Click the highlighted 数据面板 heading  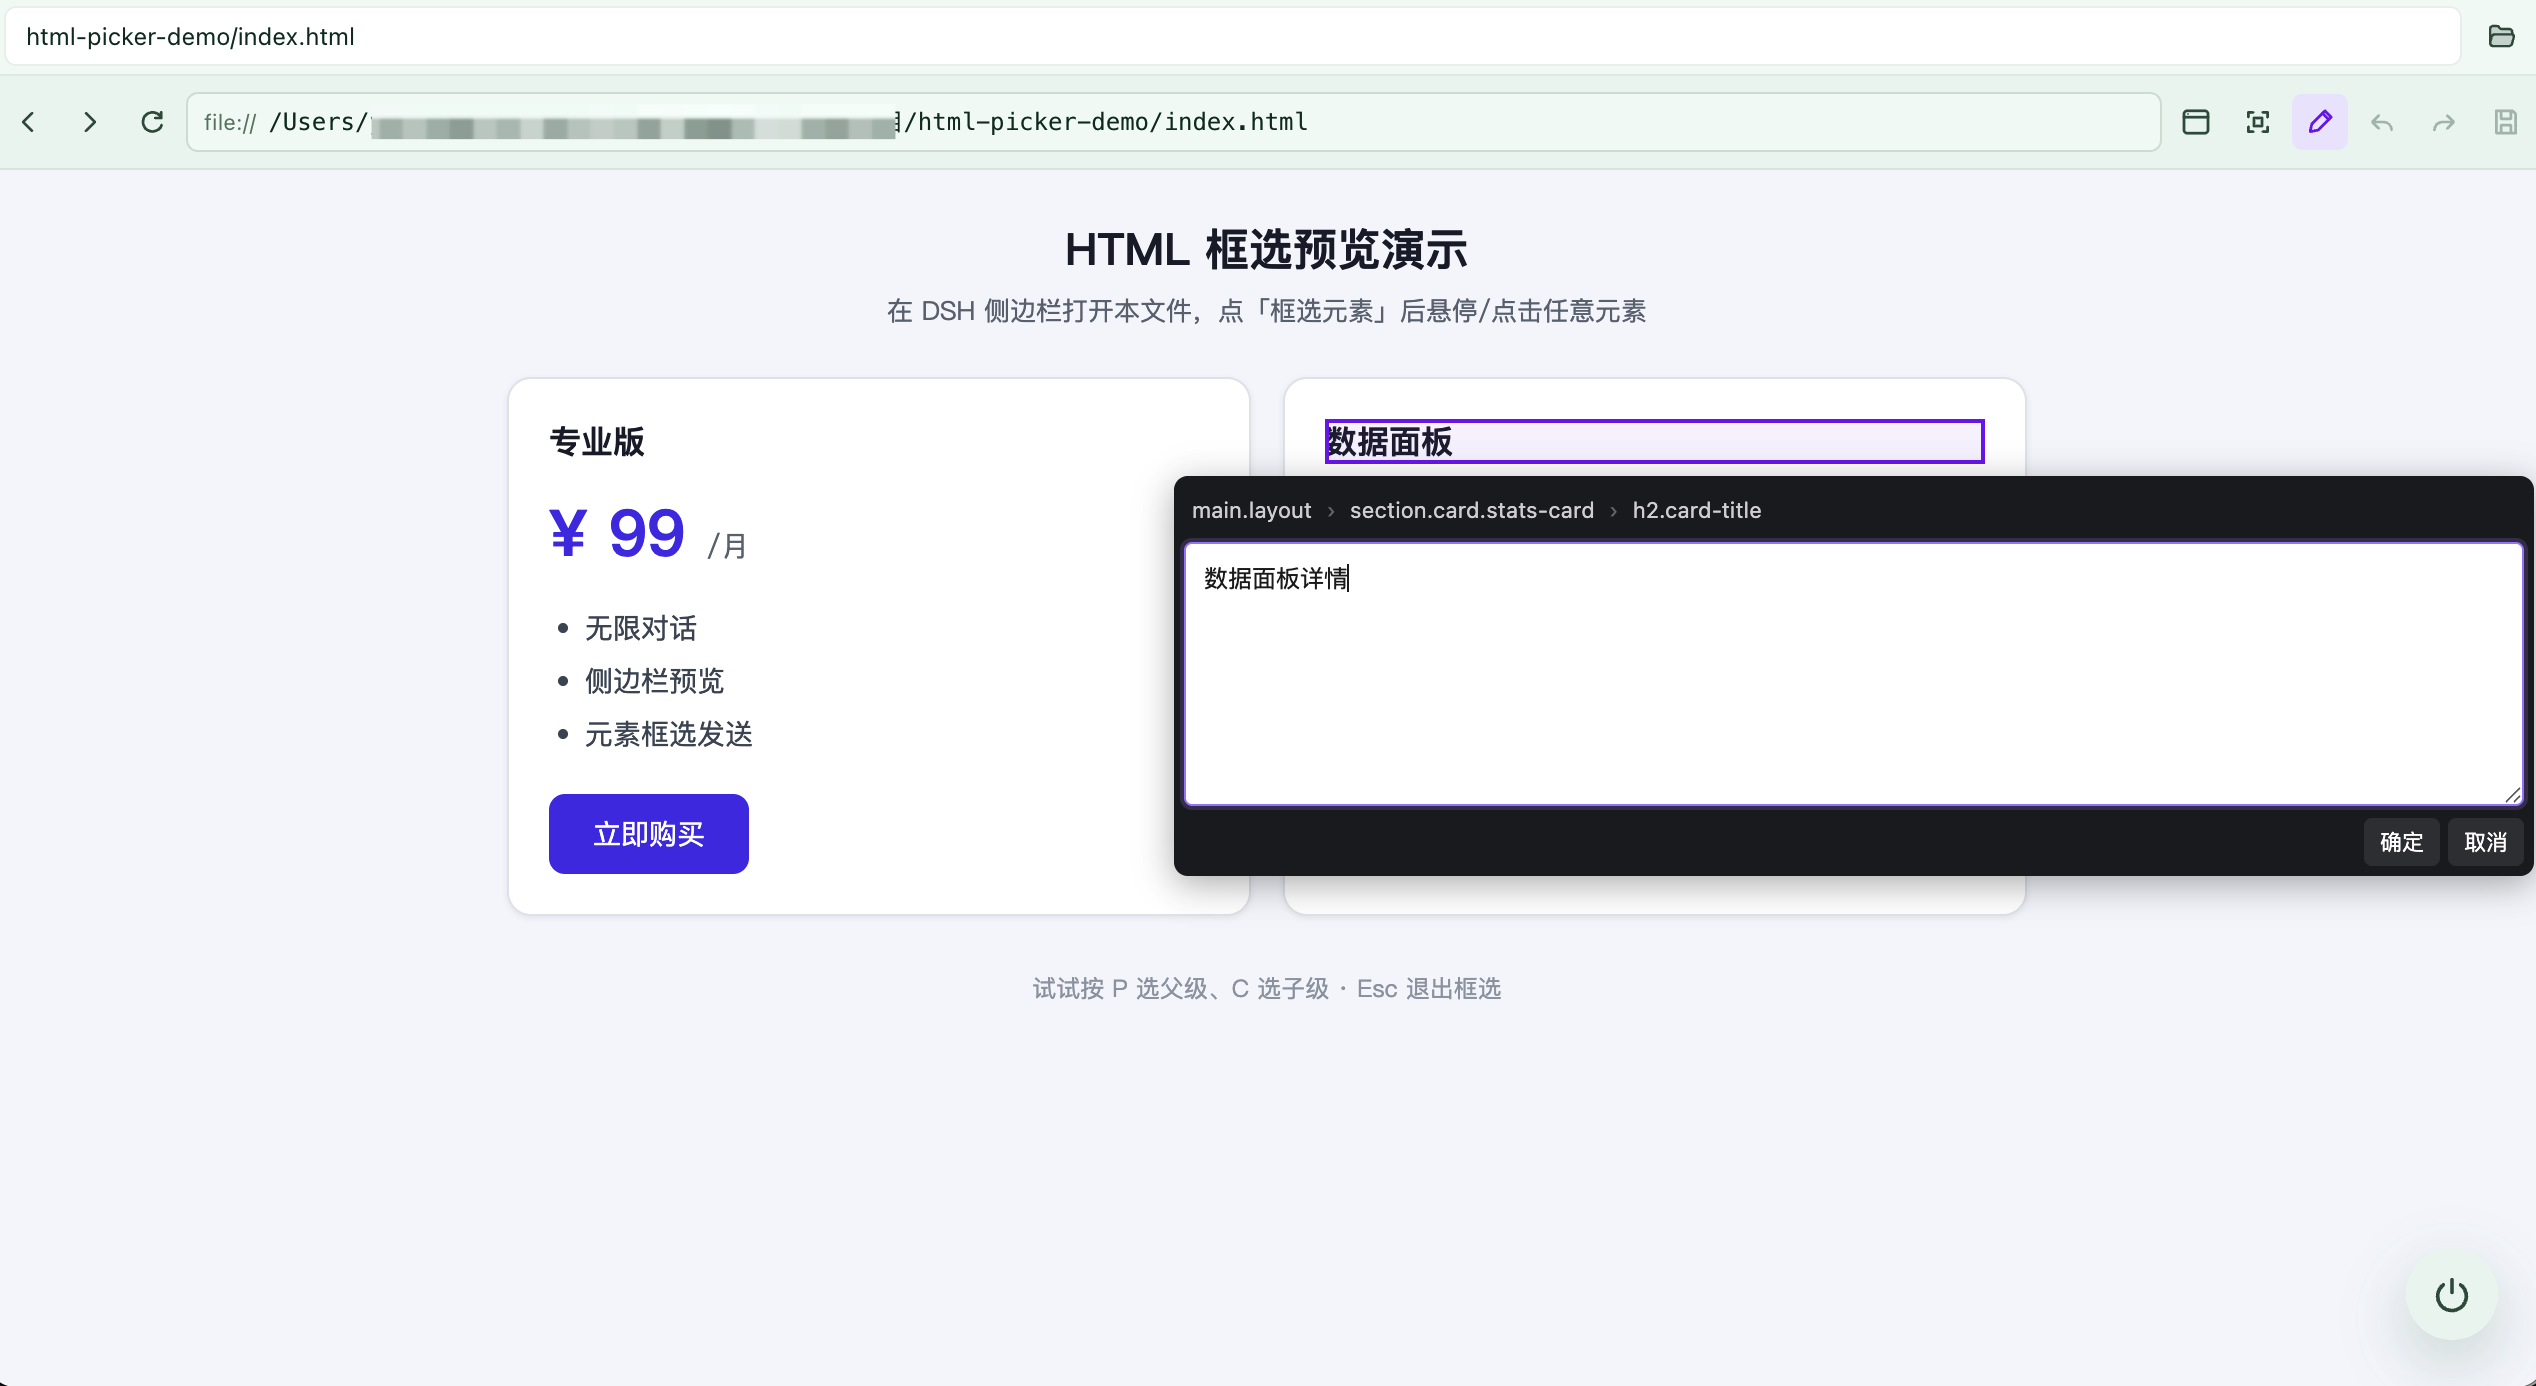click(x=1654, y=441)
